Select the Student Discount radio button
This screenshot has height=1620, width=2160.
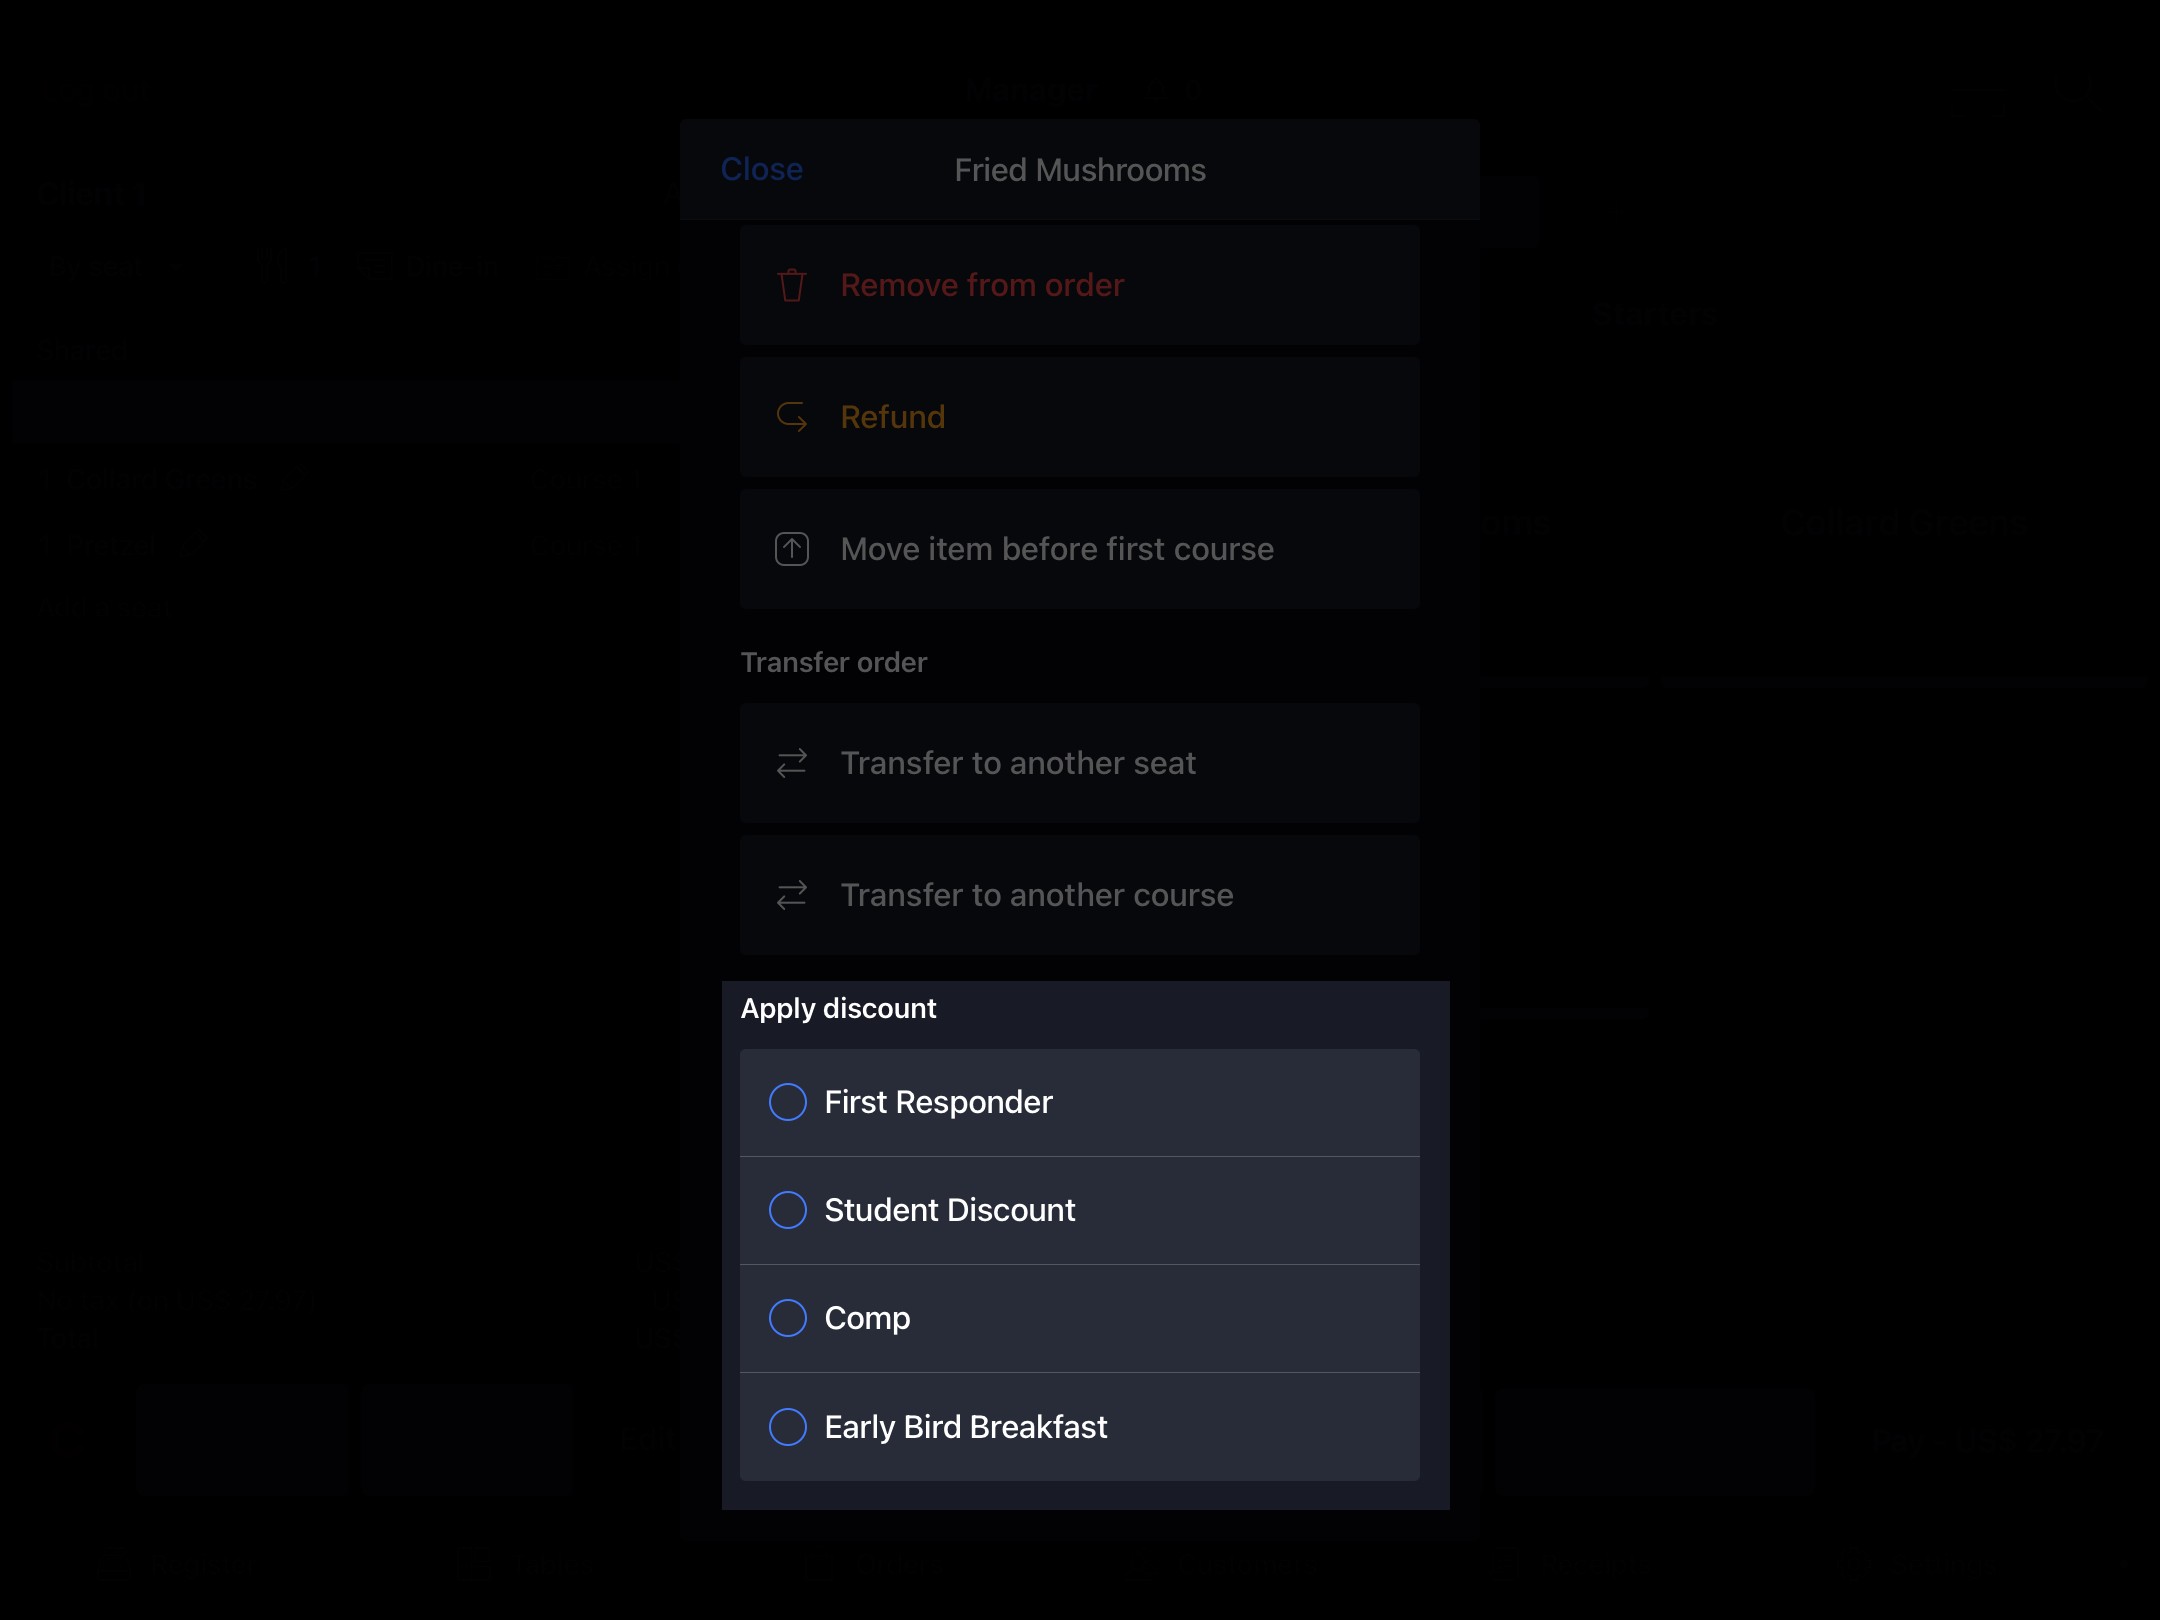(x=788, y=1210)
